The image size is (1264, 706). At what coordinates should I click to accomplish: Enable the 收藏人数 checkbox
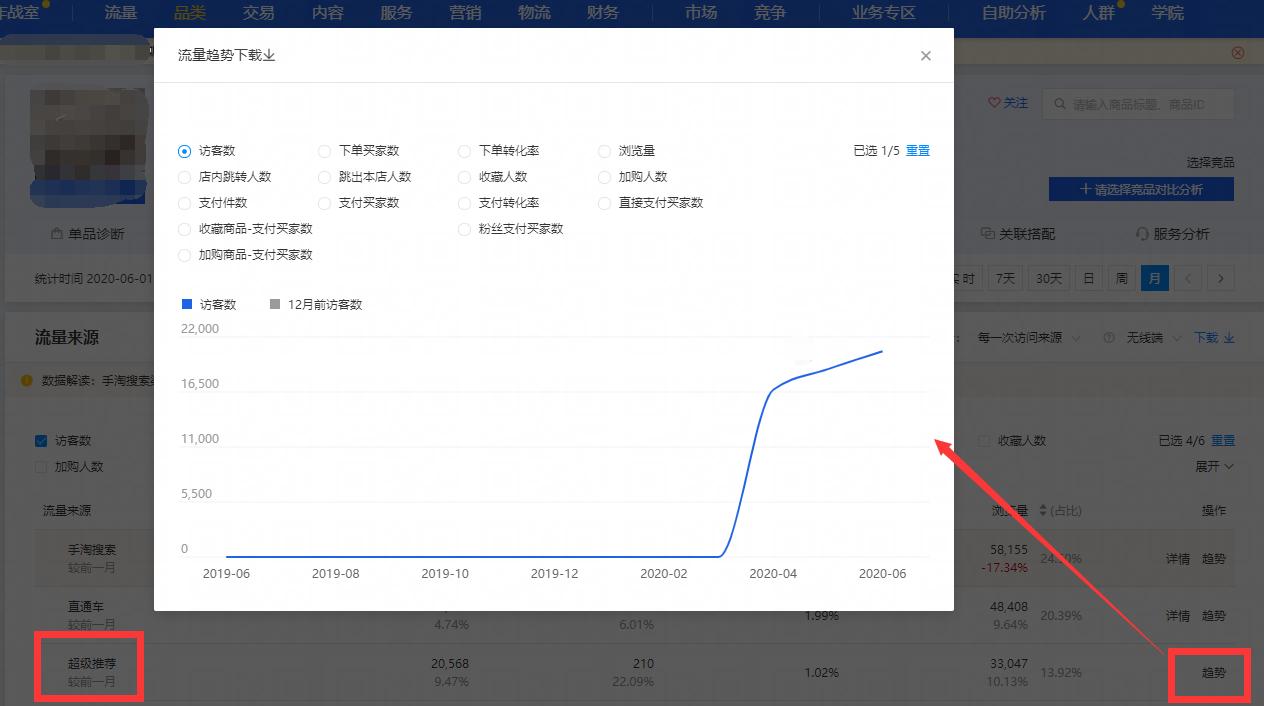[986, 440]
